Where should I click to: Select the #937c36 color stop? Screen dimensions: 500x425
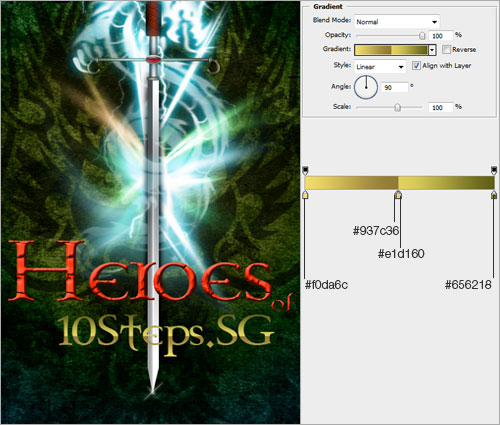[396, 195]
